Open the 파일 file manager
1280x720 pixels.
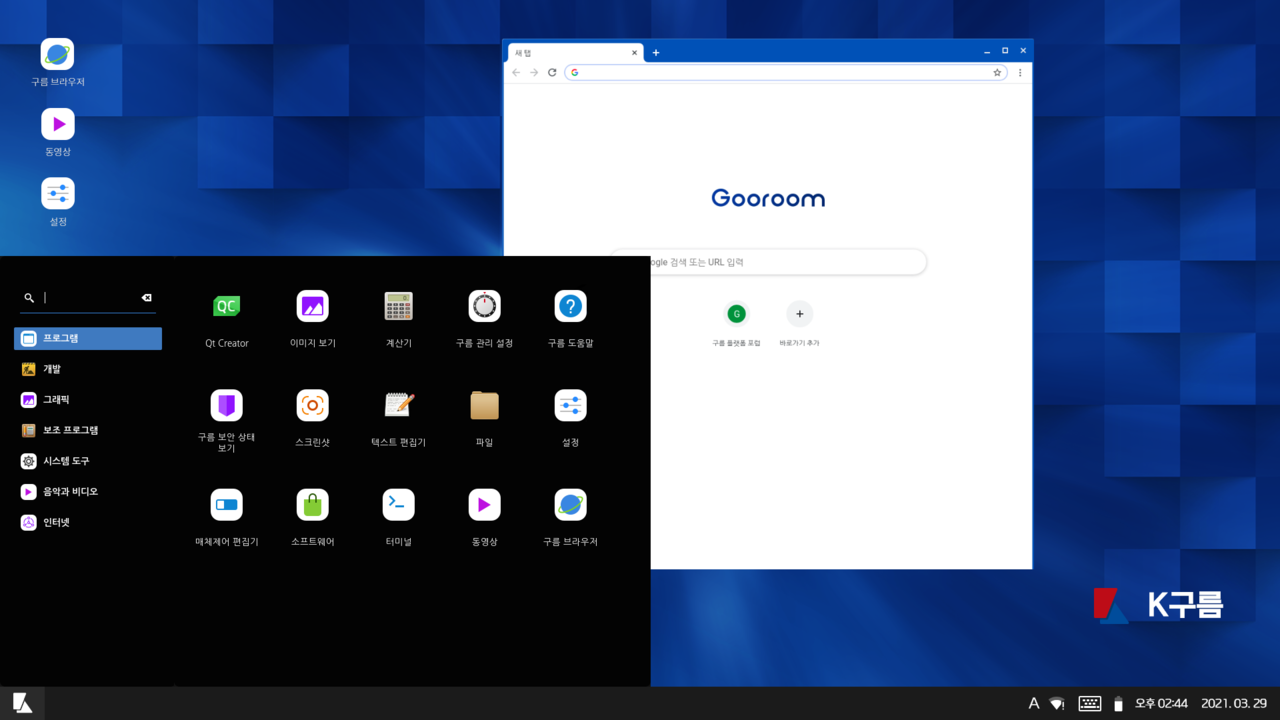coord(484,406)
